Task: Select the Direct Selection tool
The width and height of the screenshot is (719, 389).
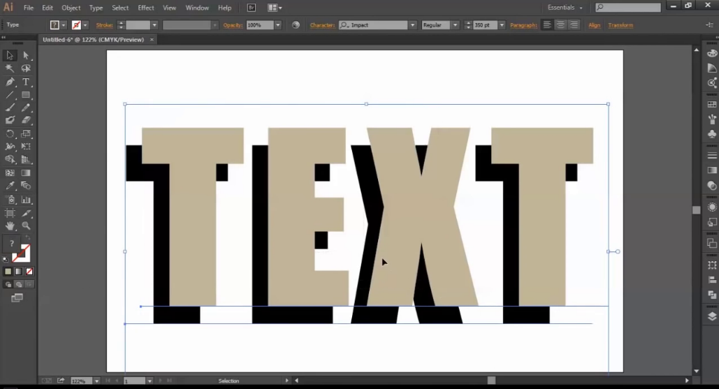Action: tap(26, 56)
